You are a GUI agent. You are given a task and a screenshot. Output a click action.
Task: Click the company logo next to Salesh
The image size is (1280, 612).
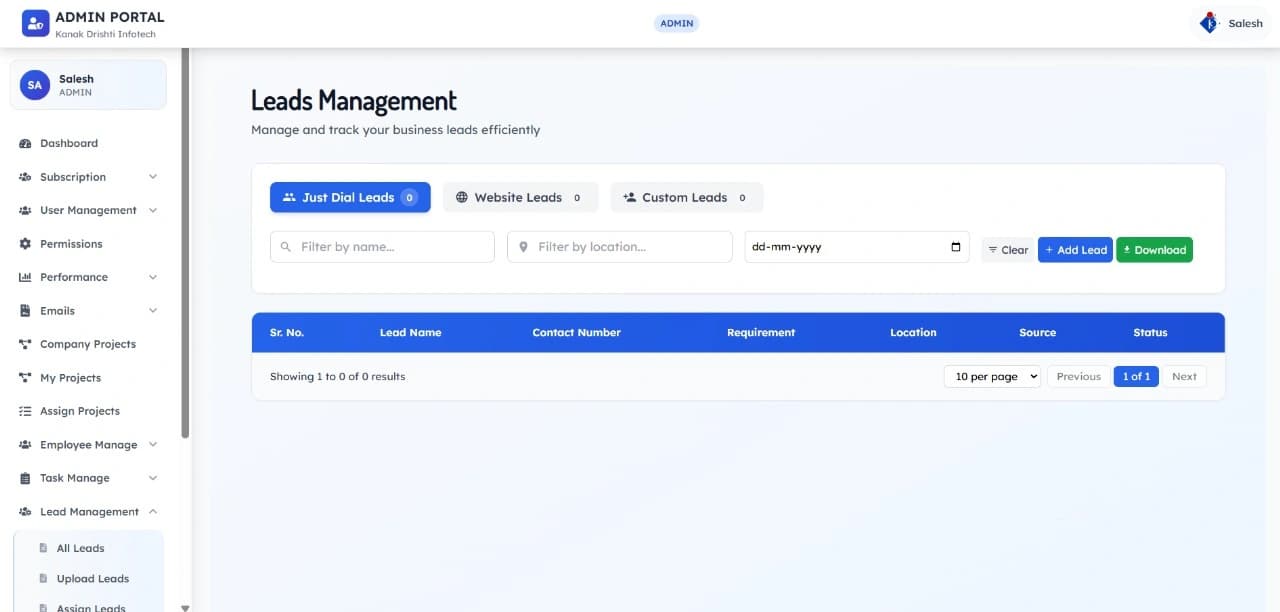pos(1210,23)
